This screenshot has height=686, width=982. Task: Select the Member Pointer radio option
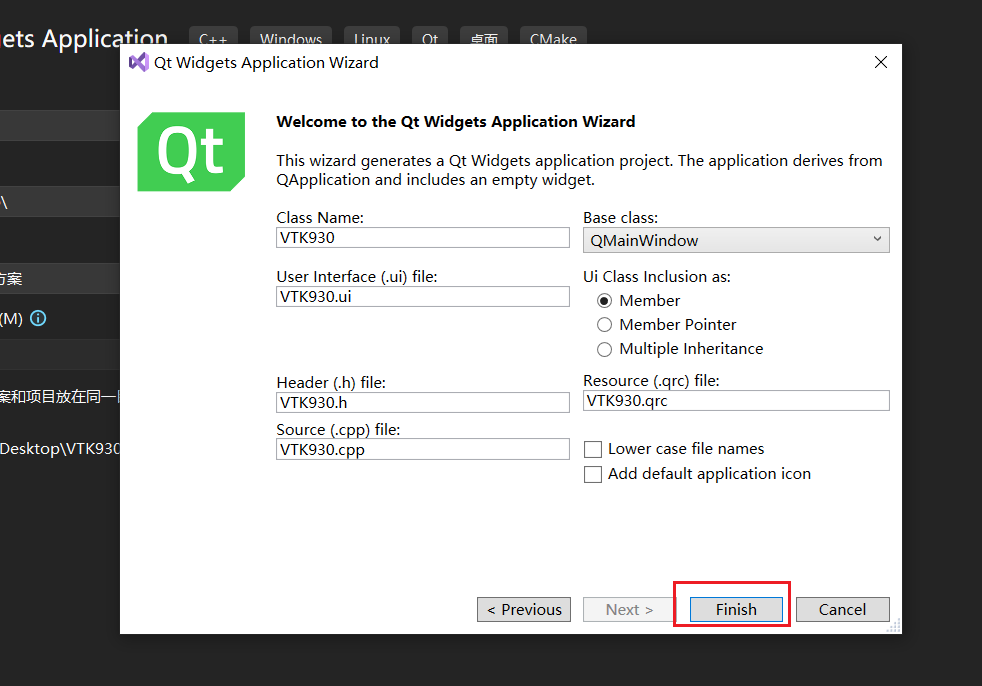604,325
